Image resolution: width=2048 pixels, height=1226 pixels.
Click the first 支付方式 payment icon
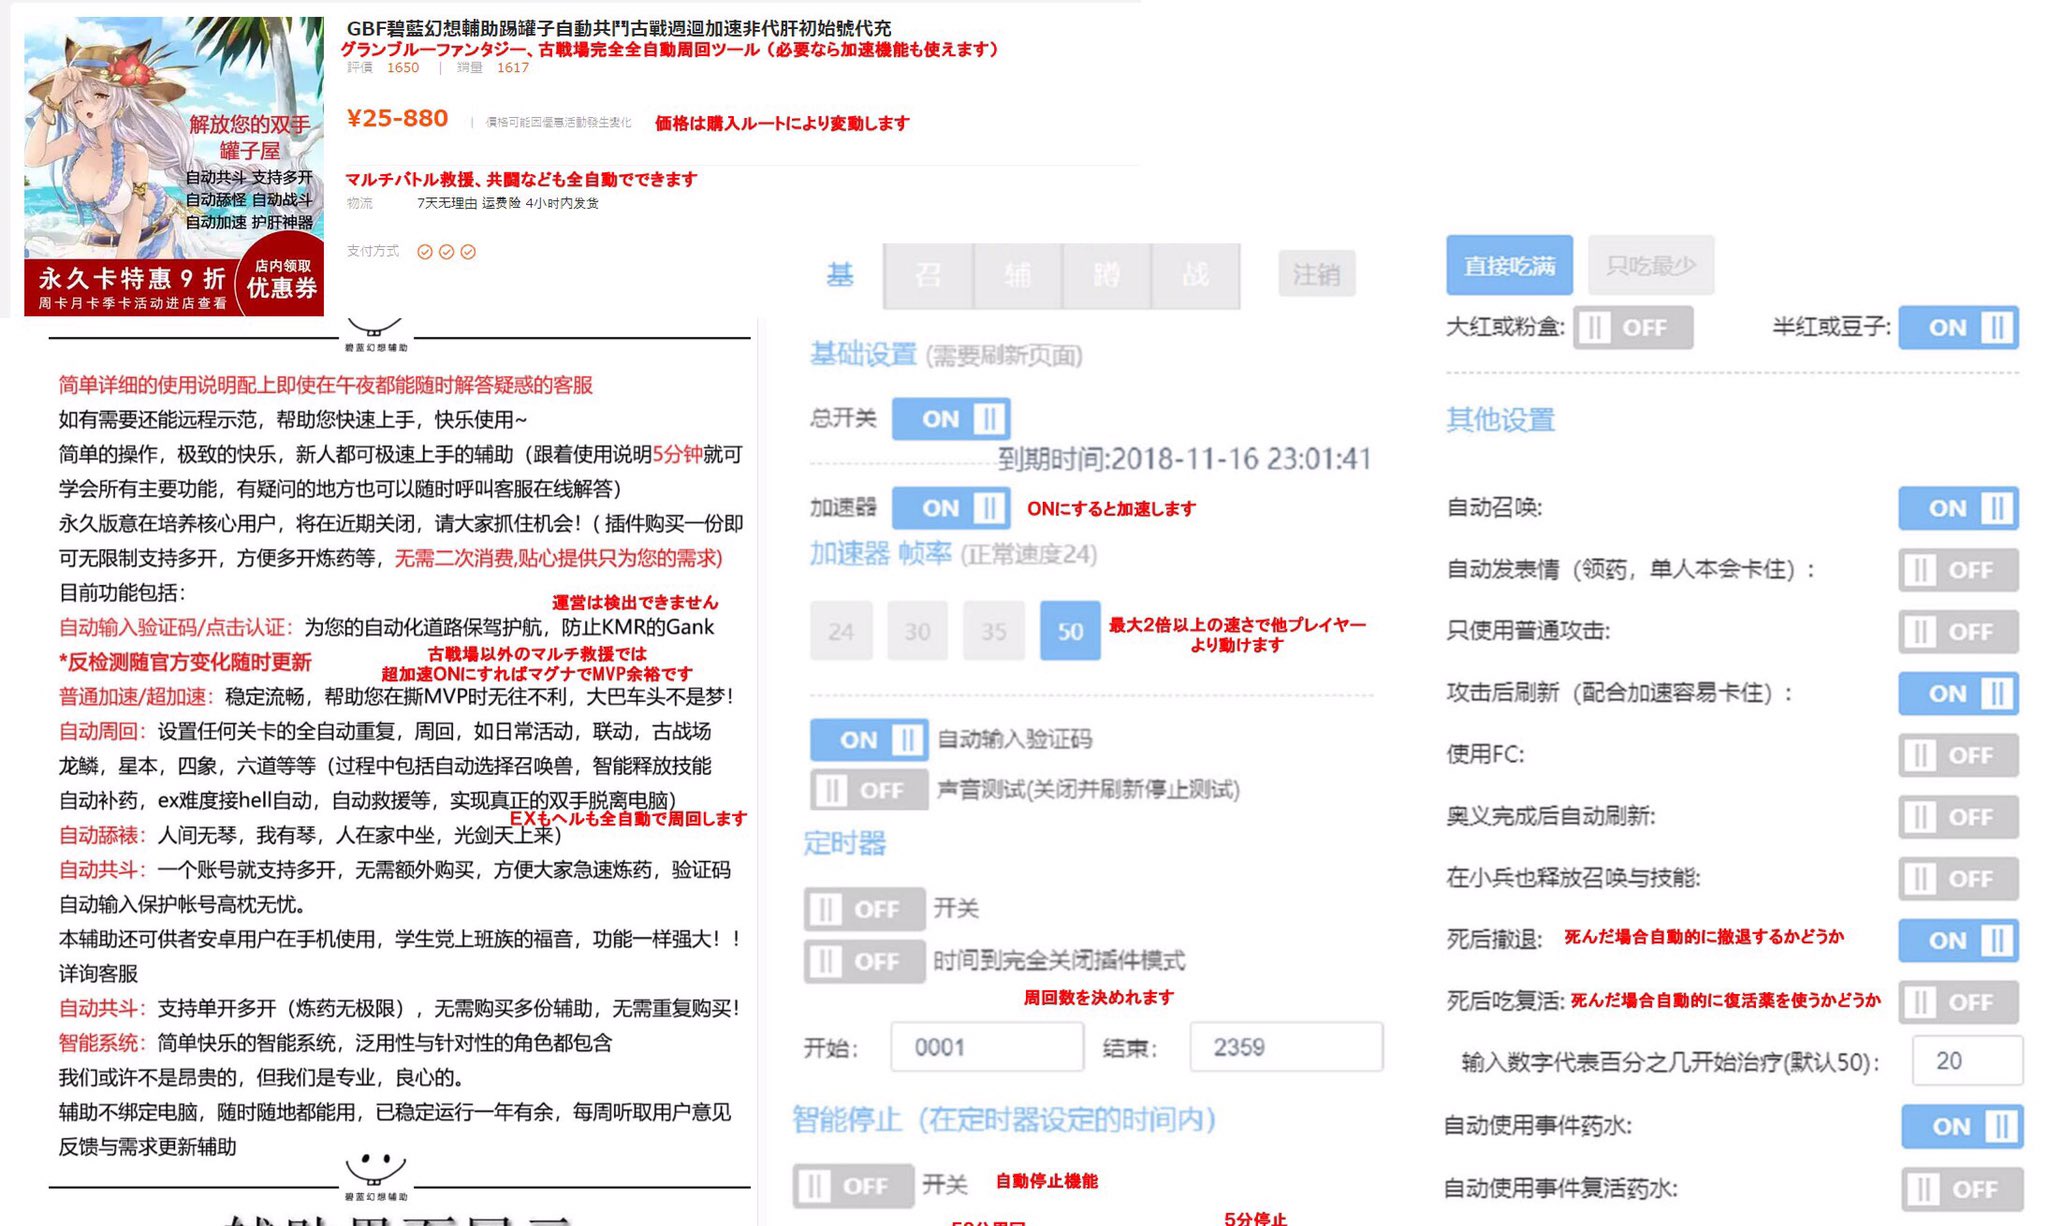tap(425, 252)
